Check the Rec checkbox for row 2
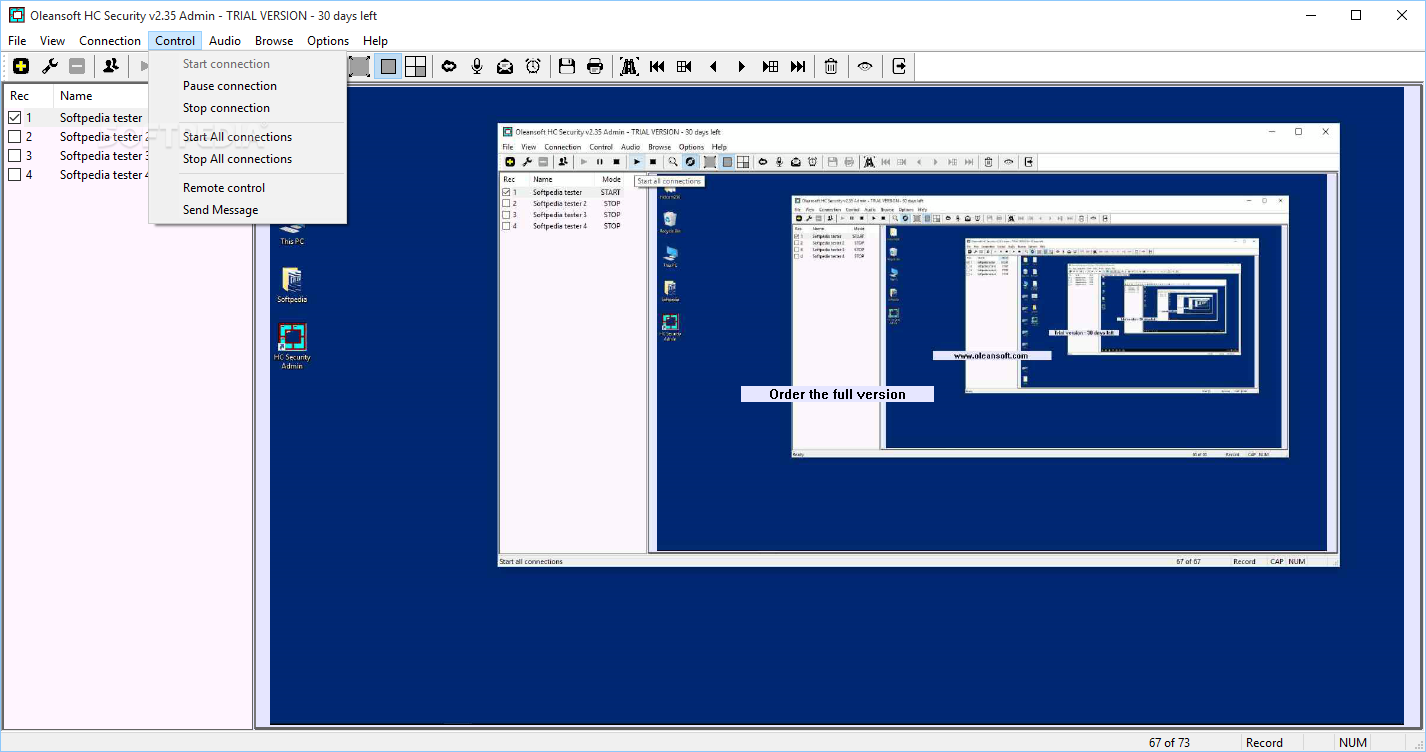Image resolution: width=1426 pixels, height=752 pixels. 15,137
